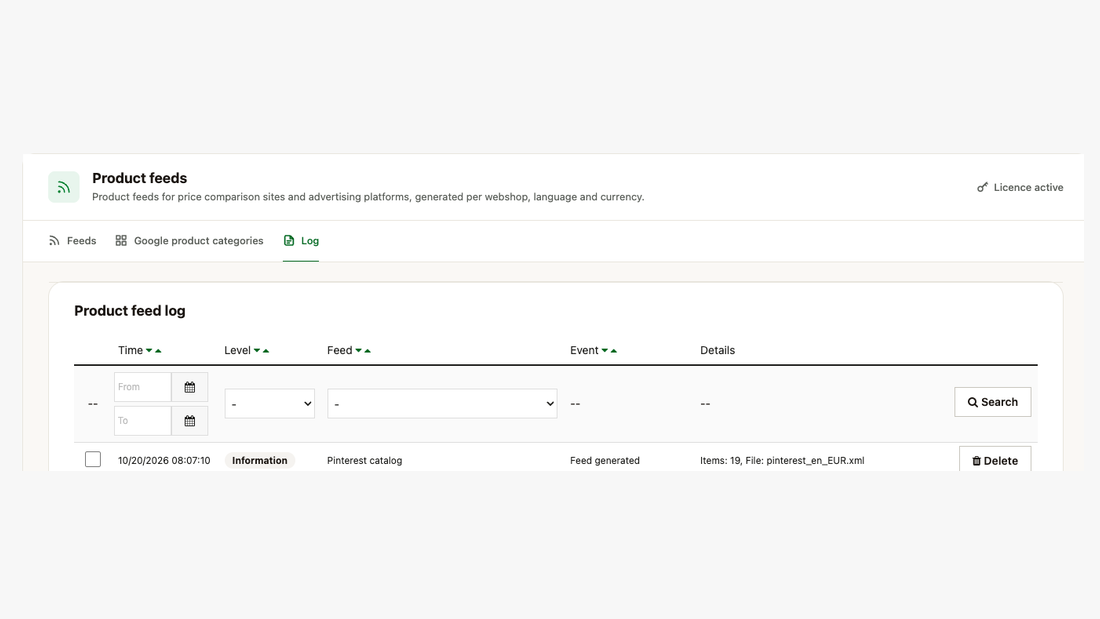Click the green Product feeds RSS icon
The image size is (1100, 619).
point(64,187)
